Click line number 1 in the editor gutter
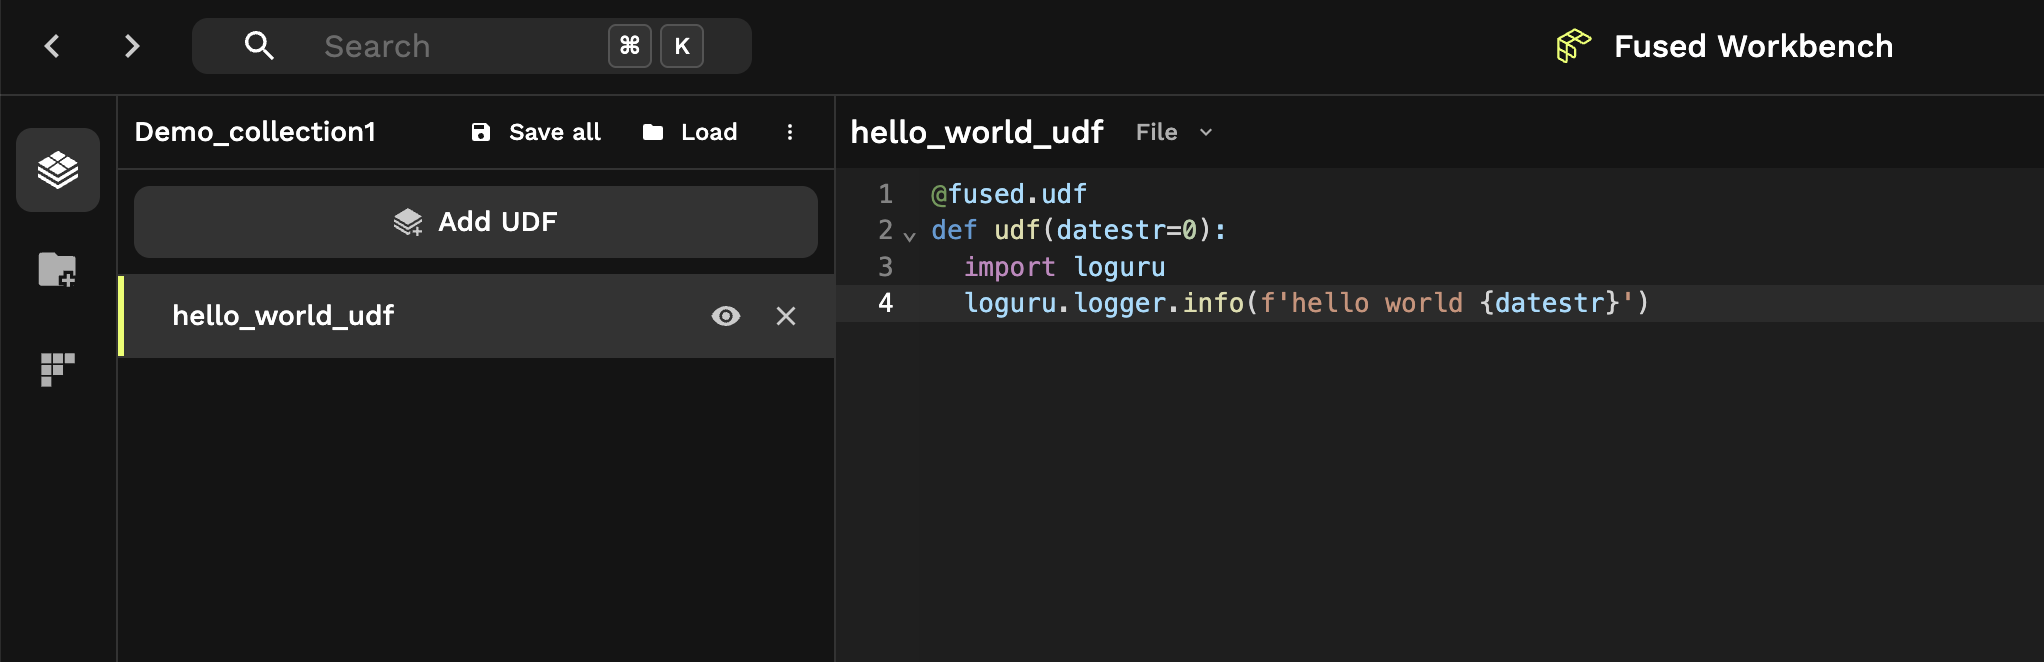2044x662 pixels. [885, 194]
